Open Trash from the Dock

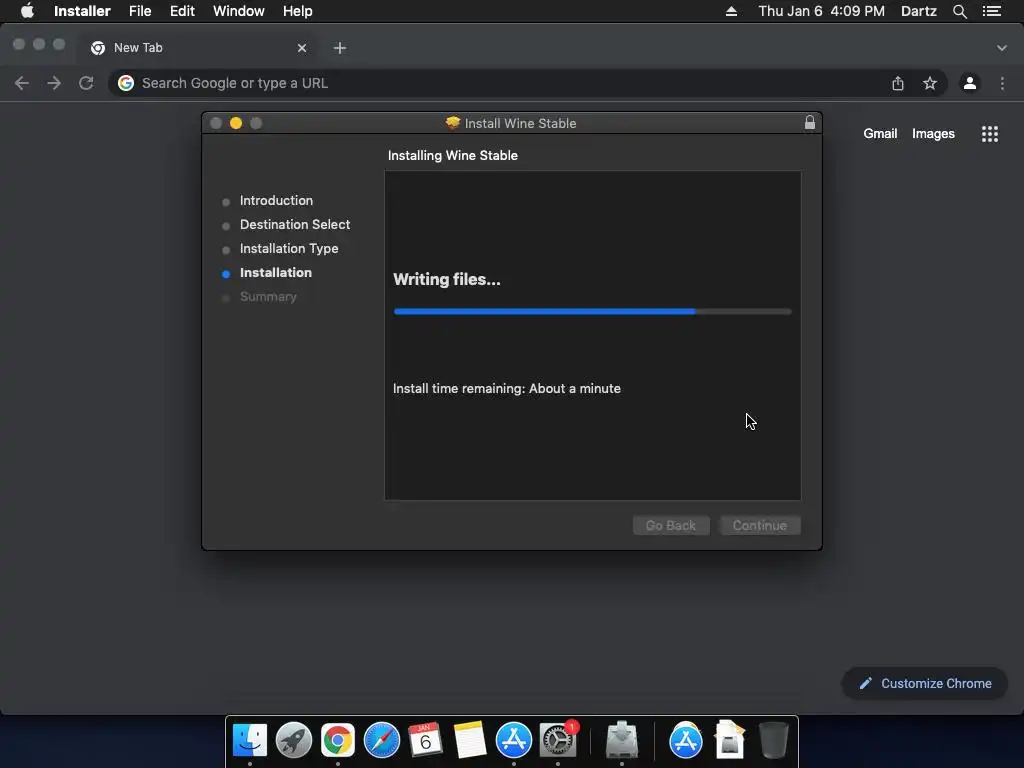[x=774, y=741]
